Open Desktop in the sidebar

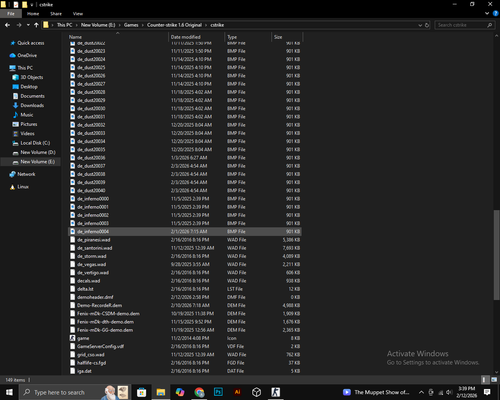(29, 86)
